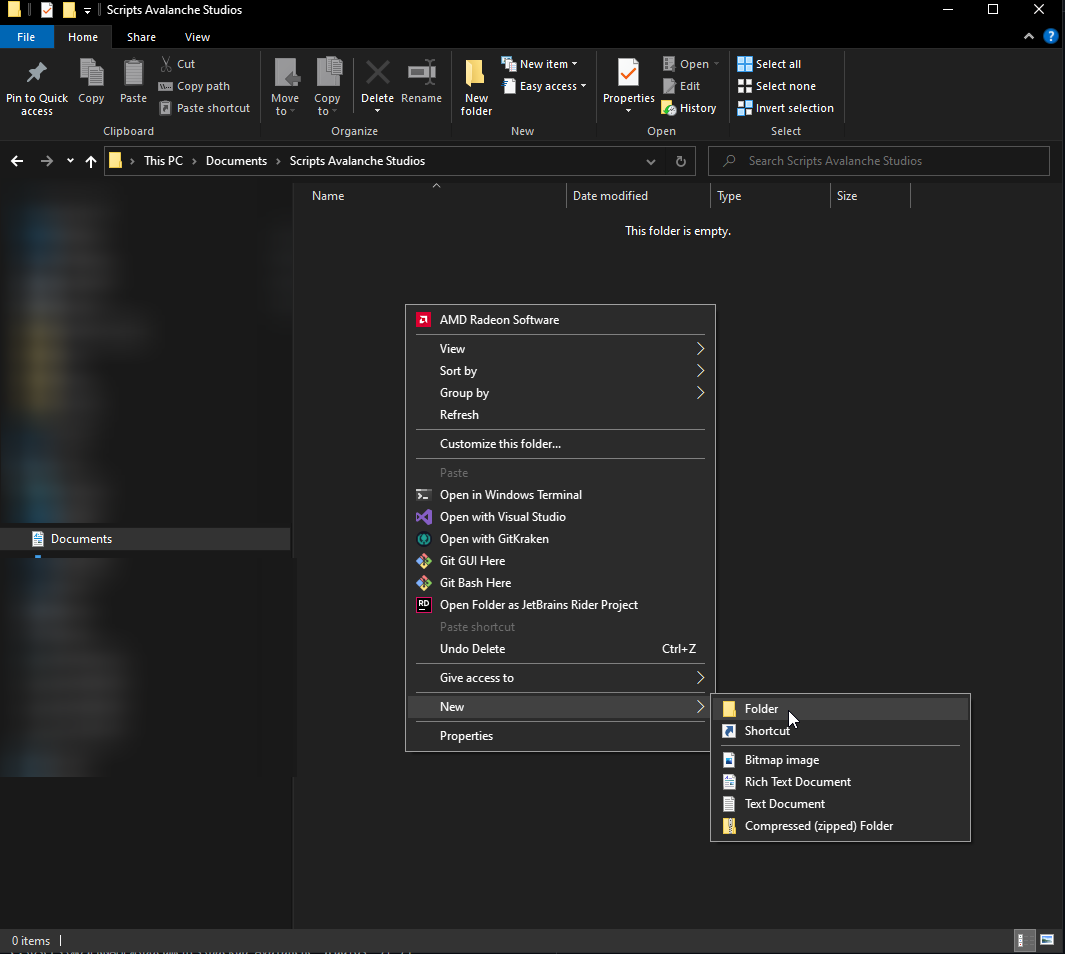Expand address bar history dropdown arrow
The width and height of the screenshot is (1065, 954).
point(651,161)
